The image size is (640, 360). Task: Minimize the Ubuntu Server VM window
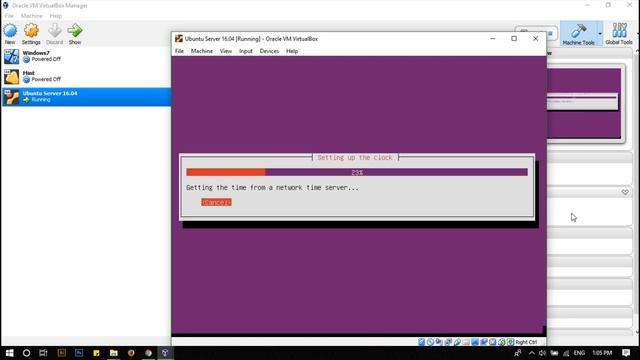[493, 39]
